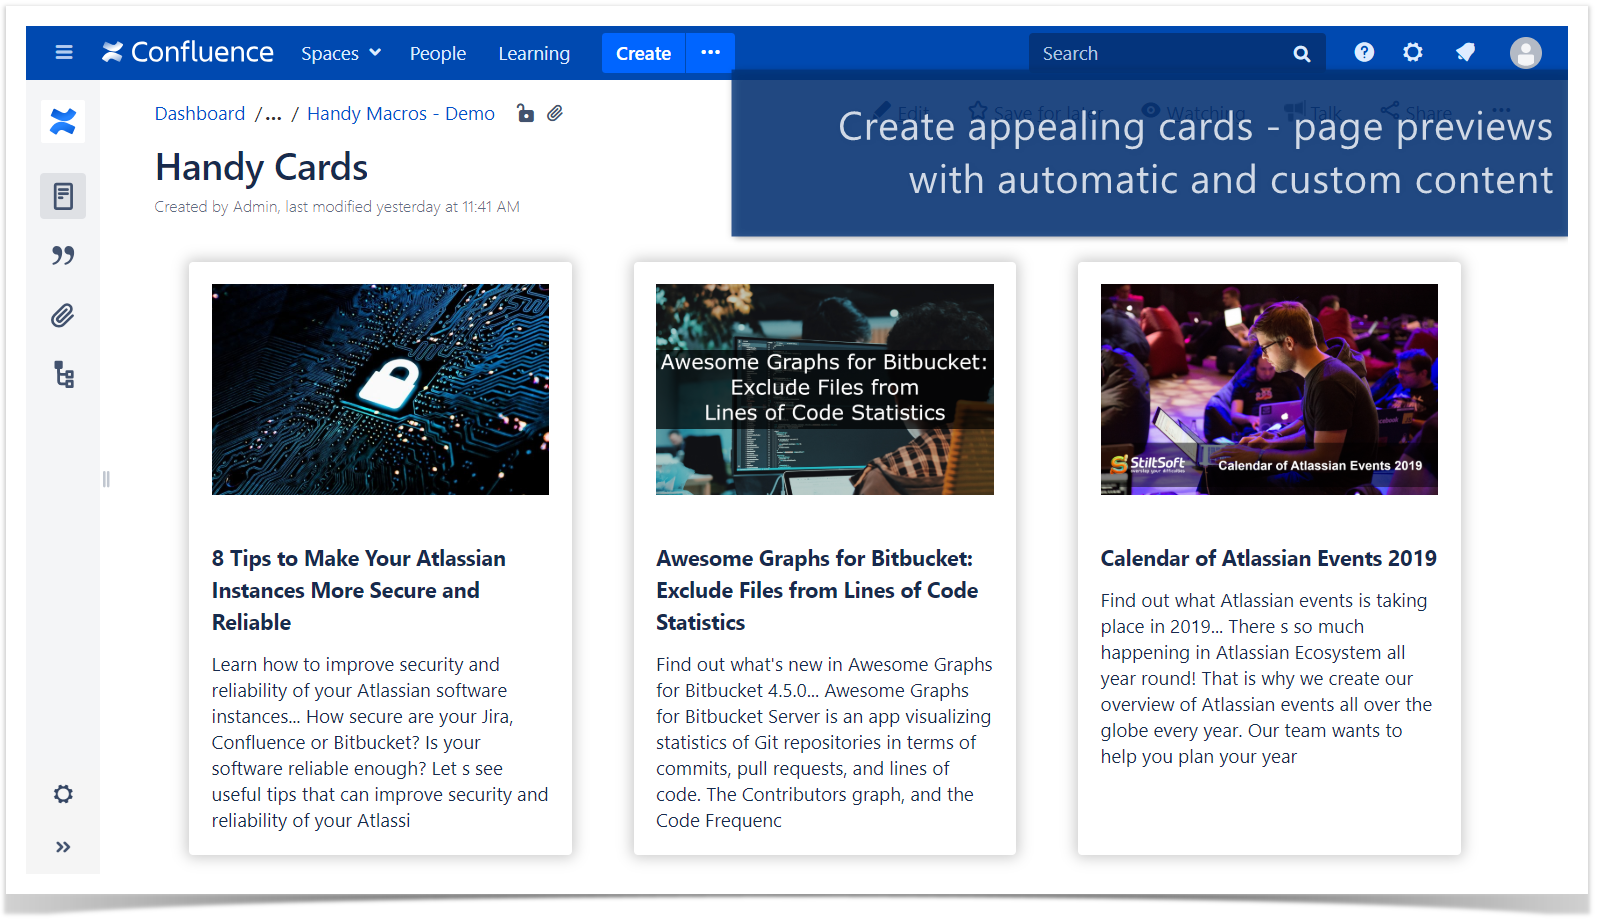
Task: Click the Confluence logo in the header
Action: (x=188, y=52)
